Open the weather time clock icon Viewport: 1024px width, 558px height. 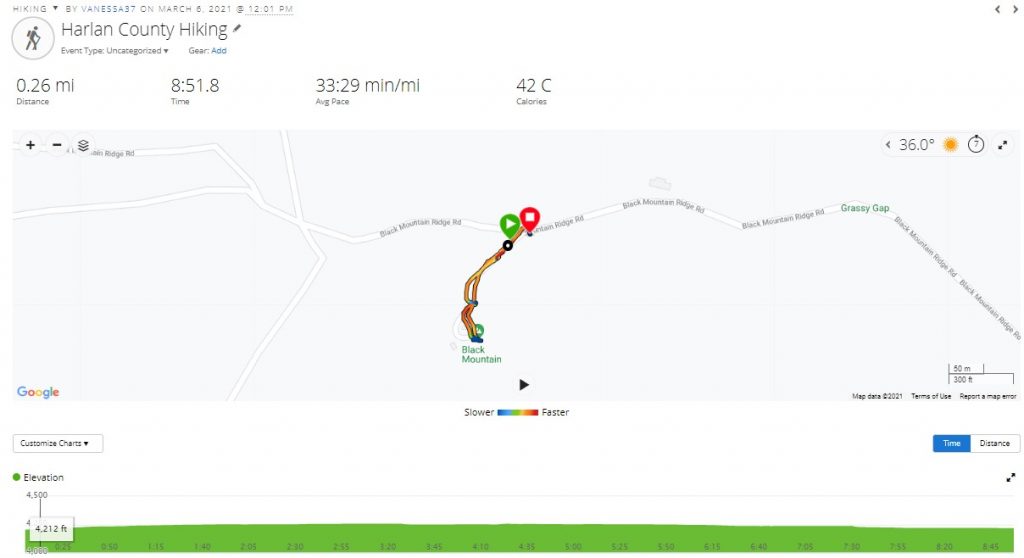click(x=976, y=144)
